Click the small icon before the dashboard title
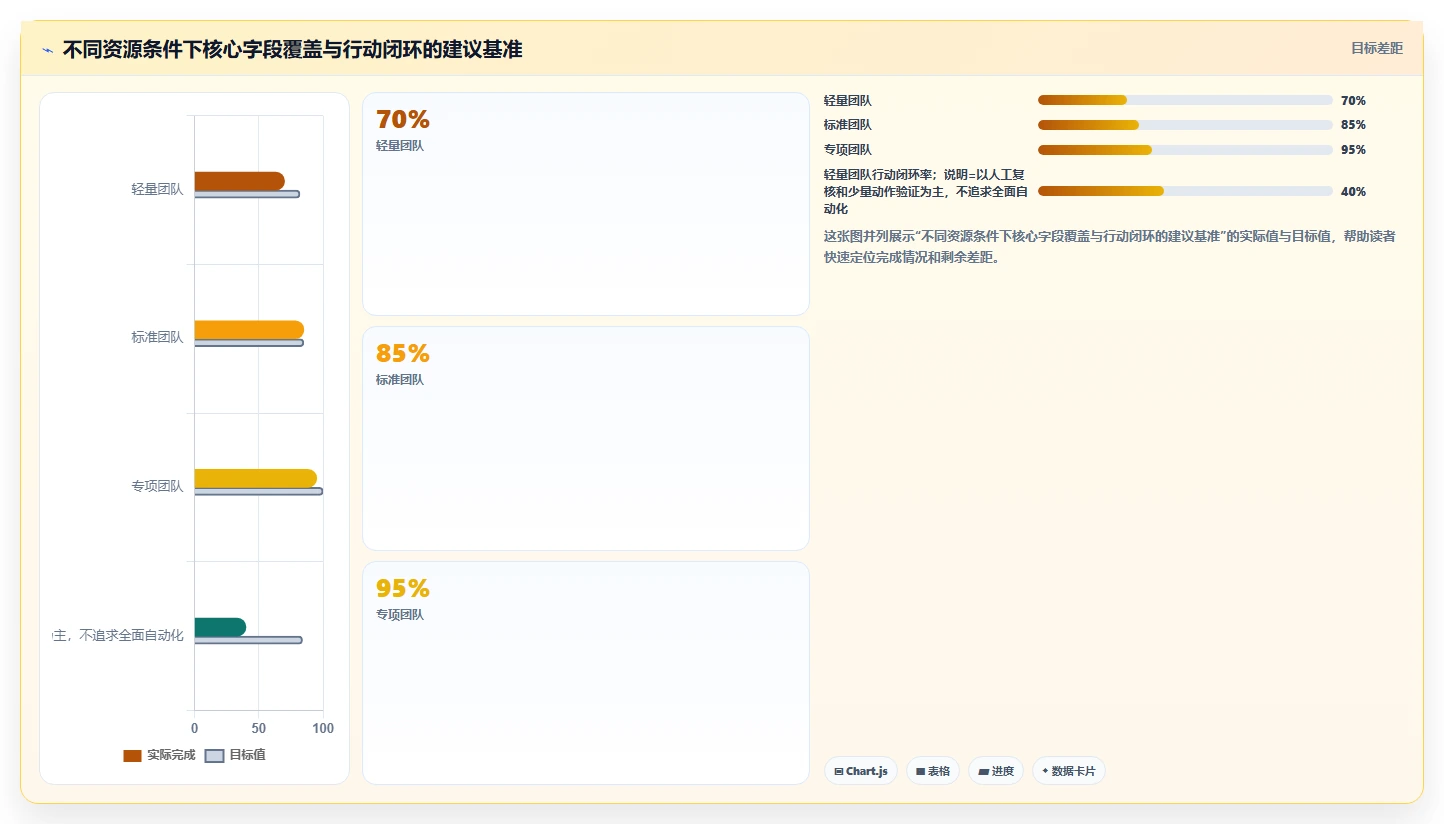The height and width of the screenshot is (824, 1444). 47,49
